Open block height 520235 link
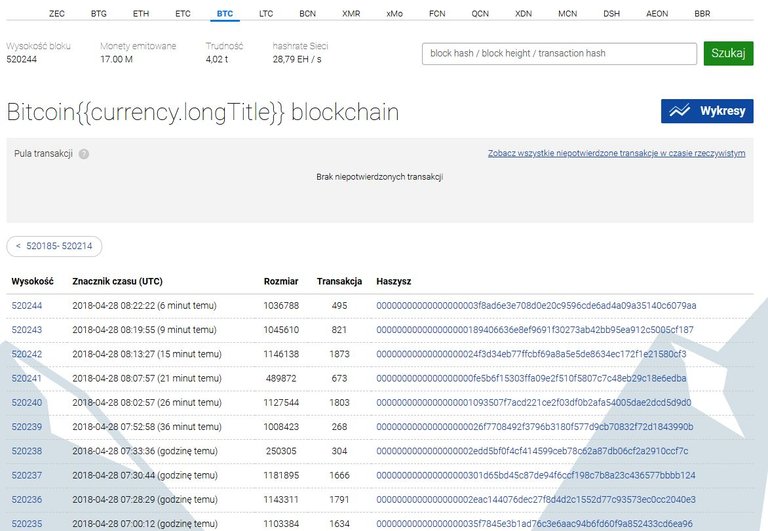 click(27, 524)
